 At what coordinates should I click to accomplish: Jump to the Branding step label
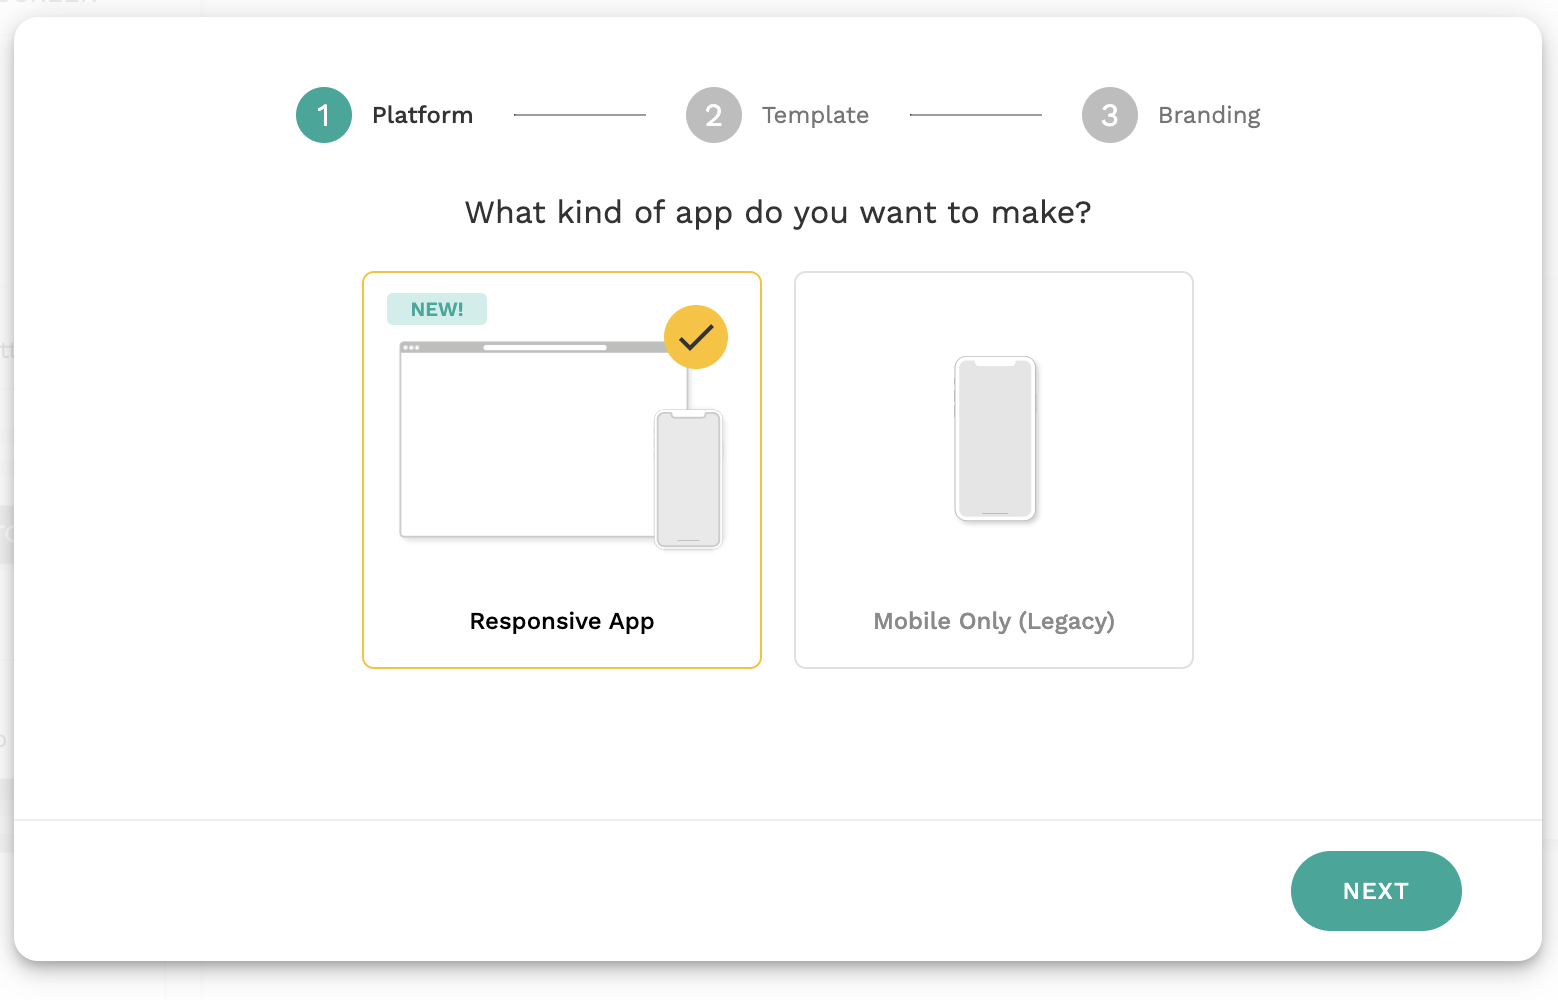coord(1209,115)
